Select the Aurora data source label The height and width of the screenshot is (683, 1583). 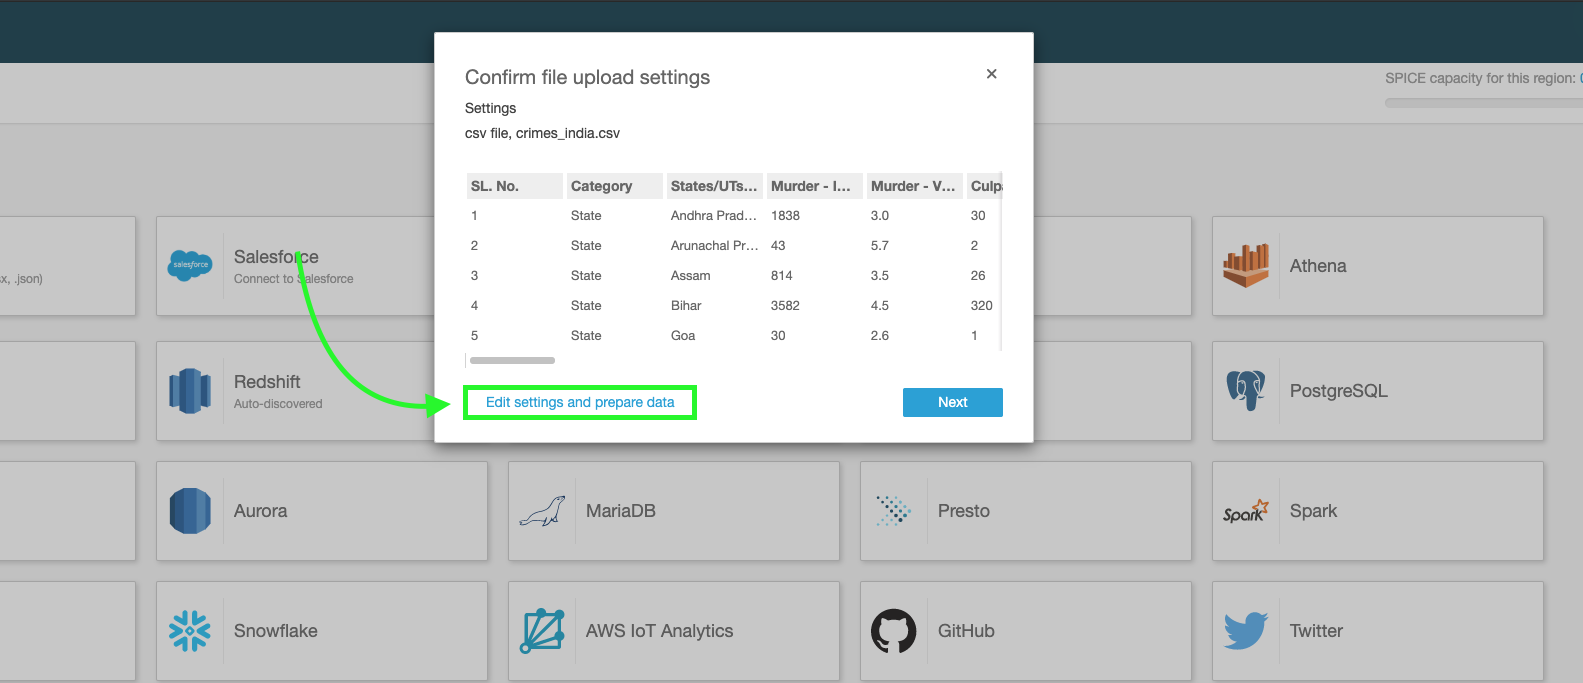pyautogui.click(x=260, y=511)
